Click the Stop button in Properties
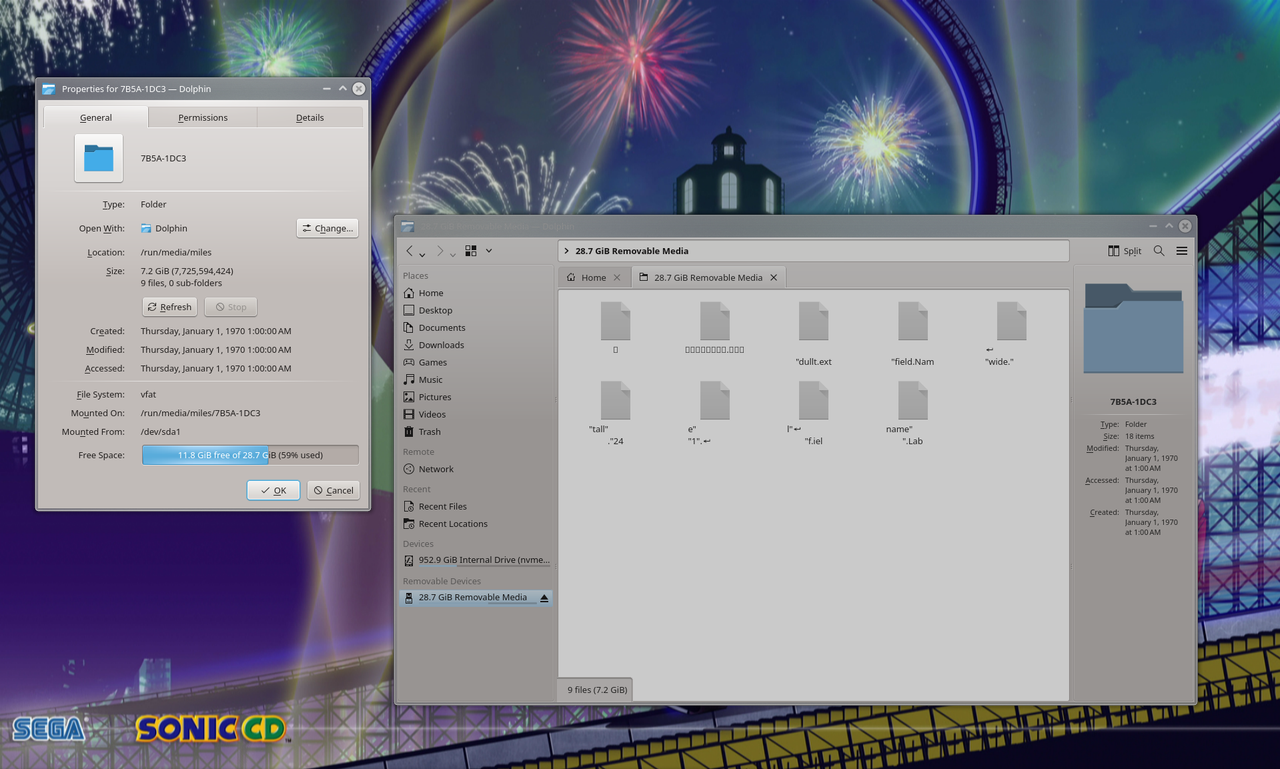Screen dimensions: 1280x769 tap(231, 307)
